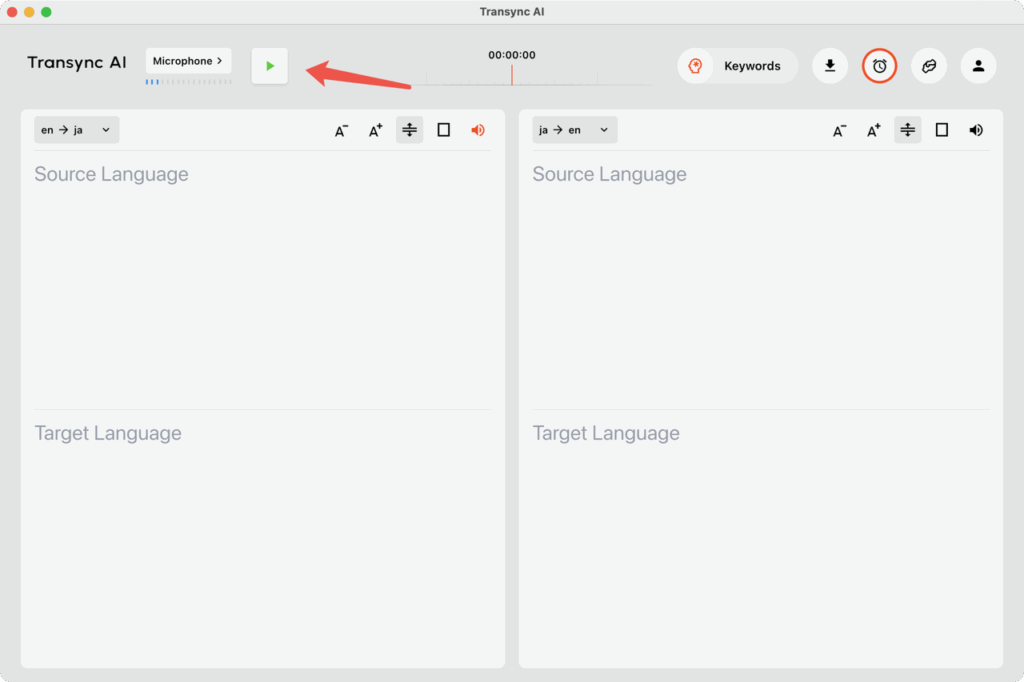
Task: Open the Microphone input source selector
Action: [x=188, y=61]
